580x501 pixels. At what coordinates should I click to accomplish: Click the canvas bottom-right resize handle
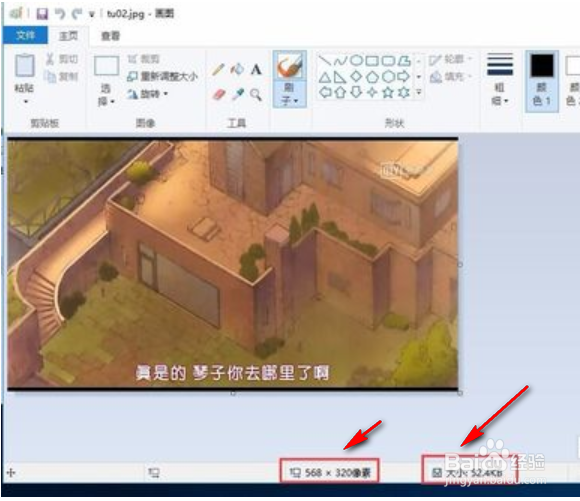(460, 393)
